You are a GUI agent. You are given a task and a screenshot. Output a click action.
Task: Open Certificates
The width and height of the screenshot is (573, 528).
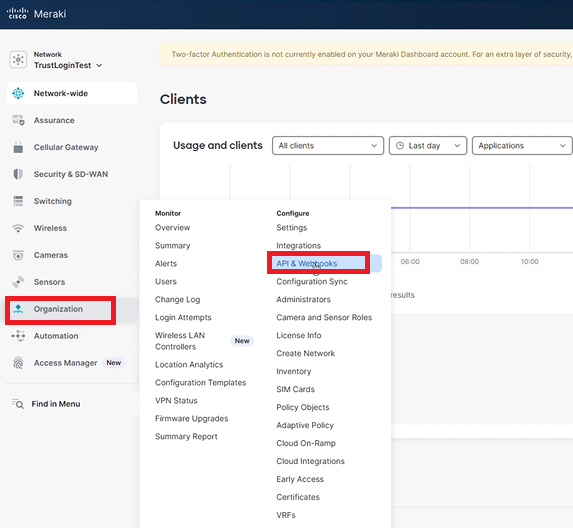(298, 497)
